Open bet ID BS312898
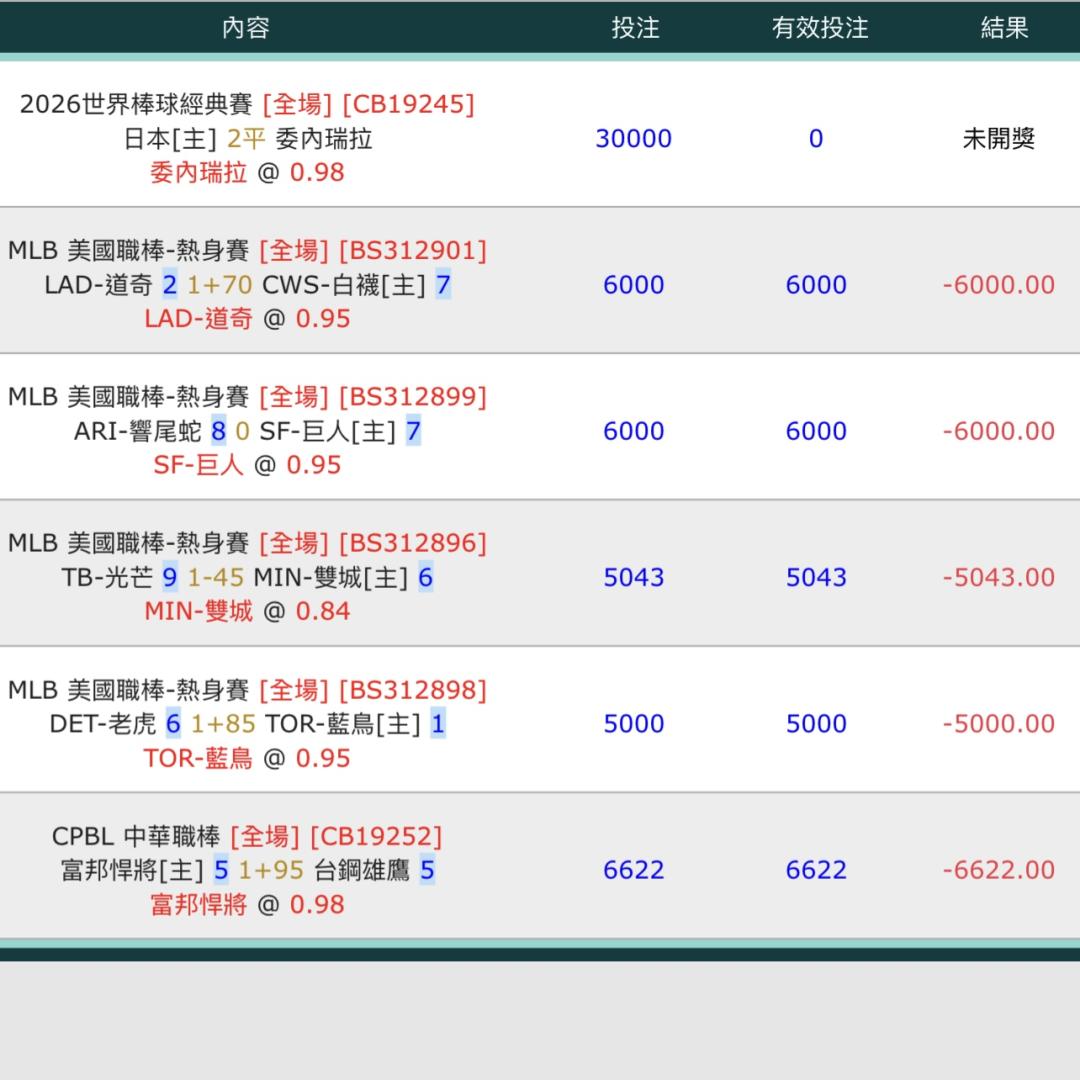Image resolution: width=1080 pixels, height=1080 pixels. point(412,690)
